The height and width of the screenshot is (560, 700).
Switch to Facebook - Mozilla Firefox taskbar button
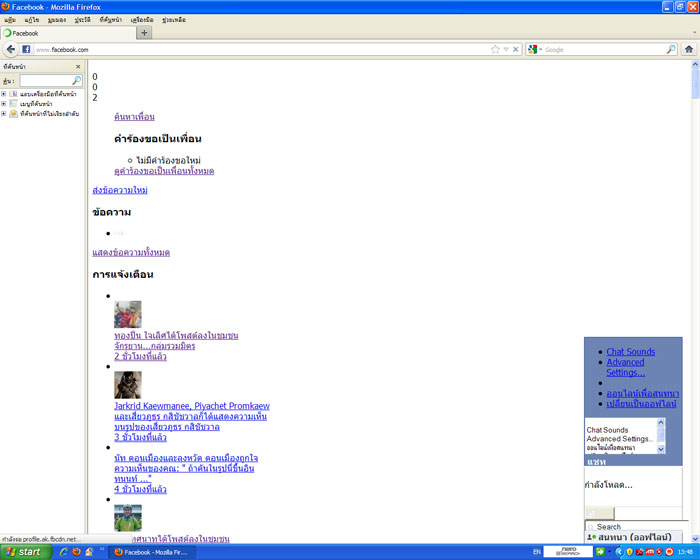pyautogui.click(x=152, y=552)
